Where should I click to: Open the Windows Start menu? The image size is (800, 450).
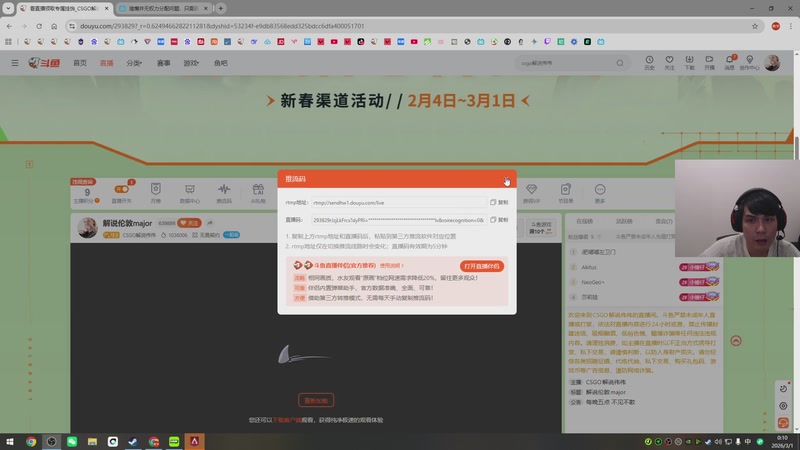(x=10, y=441)
